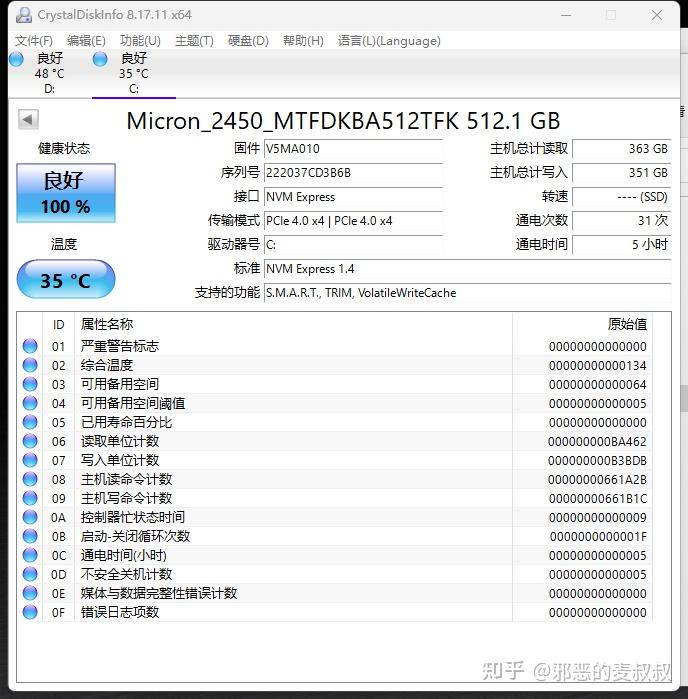Image resolution: width=688 pixels, height=699 pixels.
Task: Select the 媒体与数据完整性错误计数 attribute name
Action: (x=159, y=593)
